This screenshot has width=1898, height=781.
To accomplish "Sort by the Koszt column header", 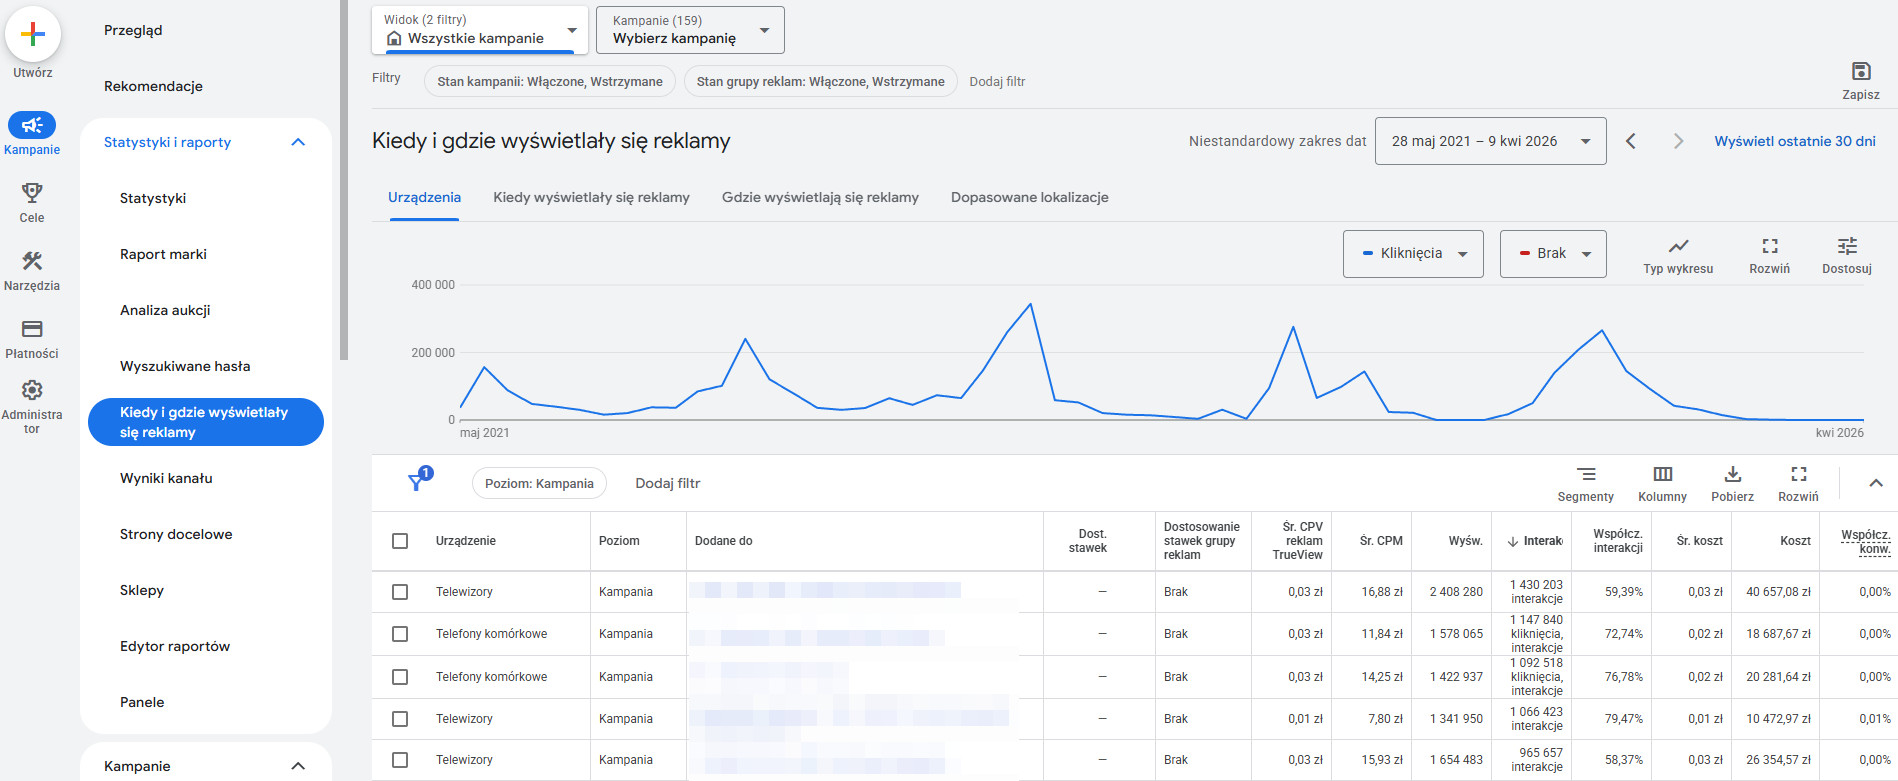I will pos(1794,541).
